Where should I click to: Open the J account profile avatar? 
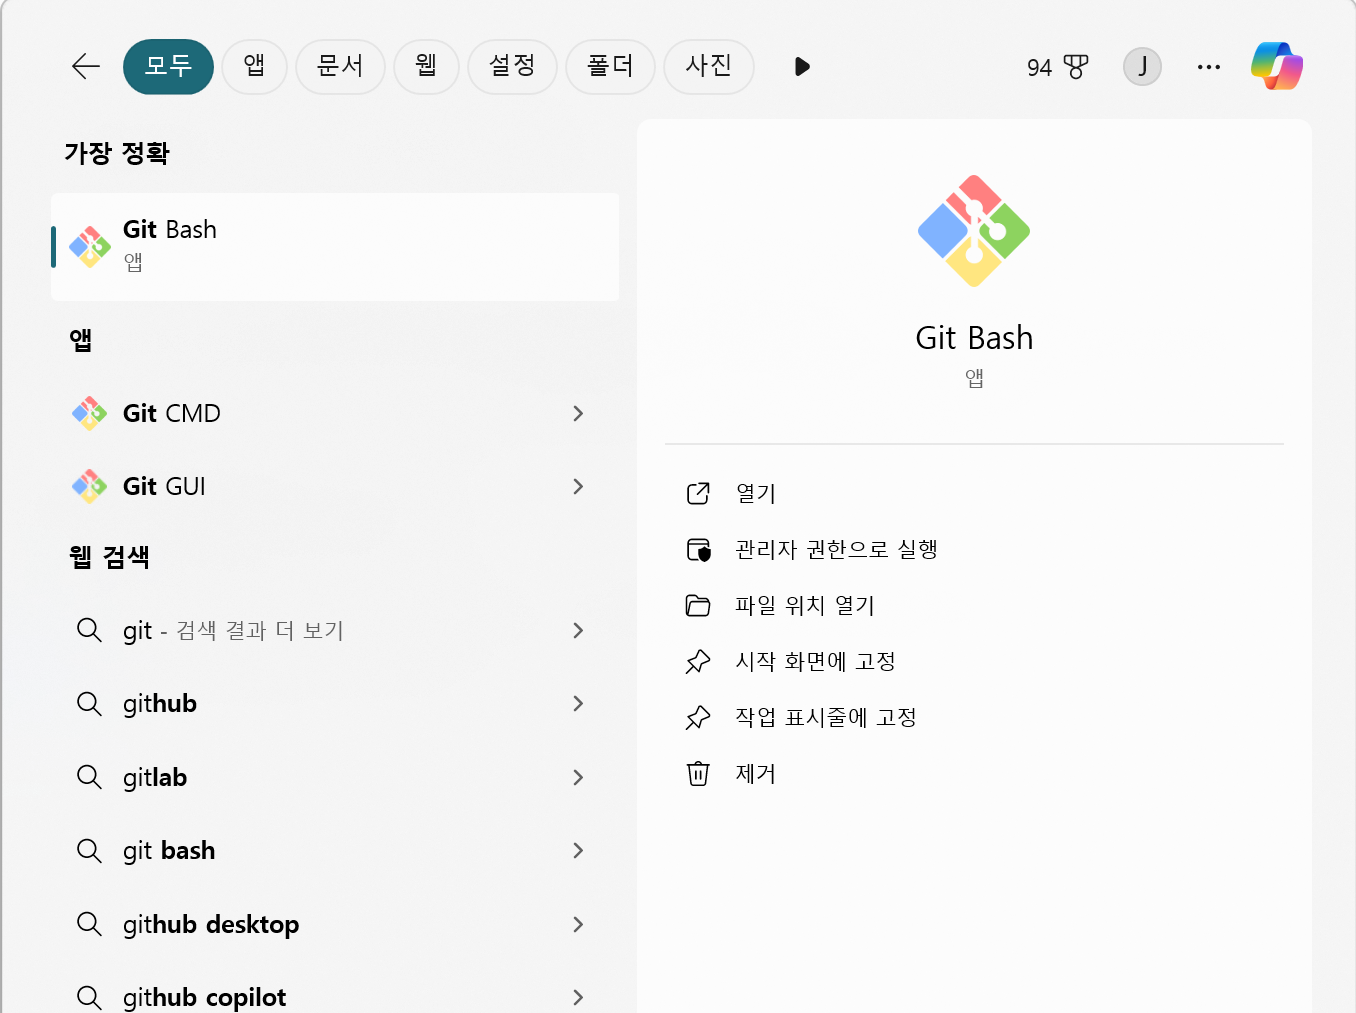coord(1142,67)
